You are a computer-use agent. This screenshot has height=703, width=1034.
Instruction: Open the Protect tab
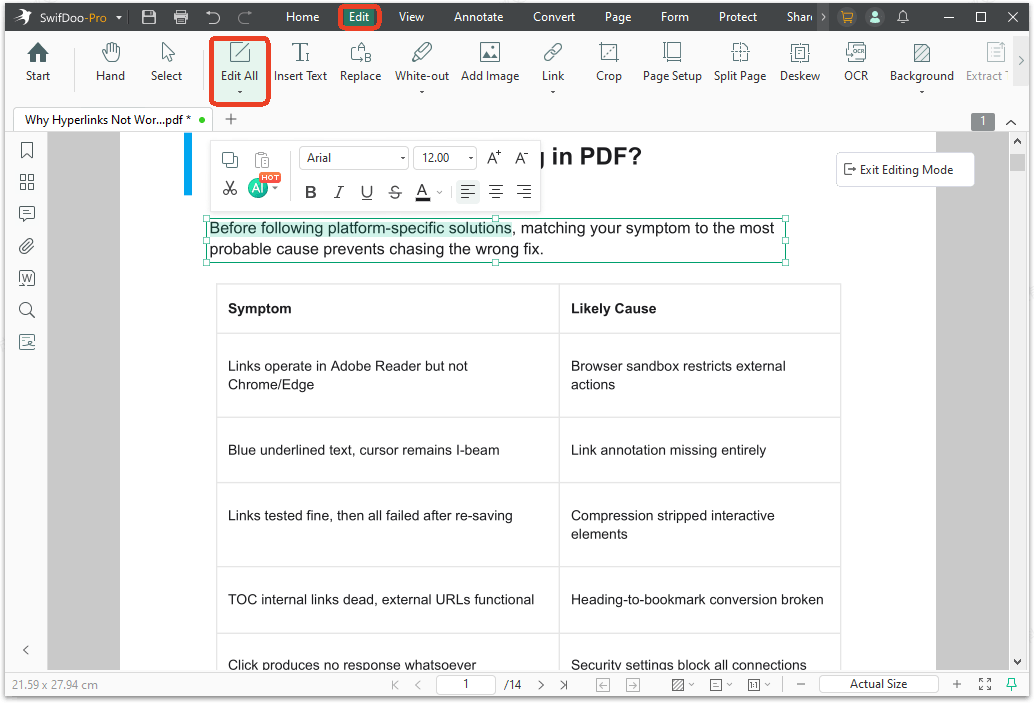(737, 17)
